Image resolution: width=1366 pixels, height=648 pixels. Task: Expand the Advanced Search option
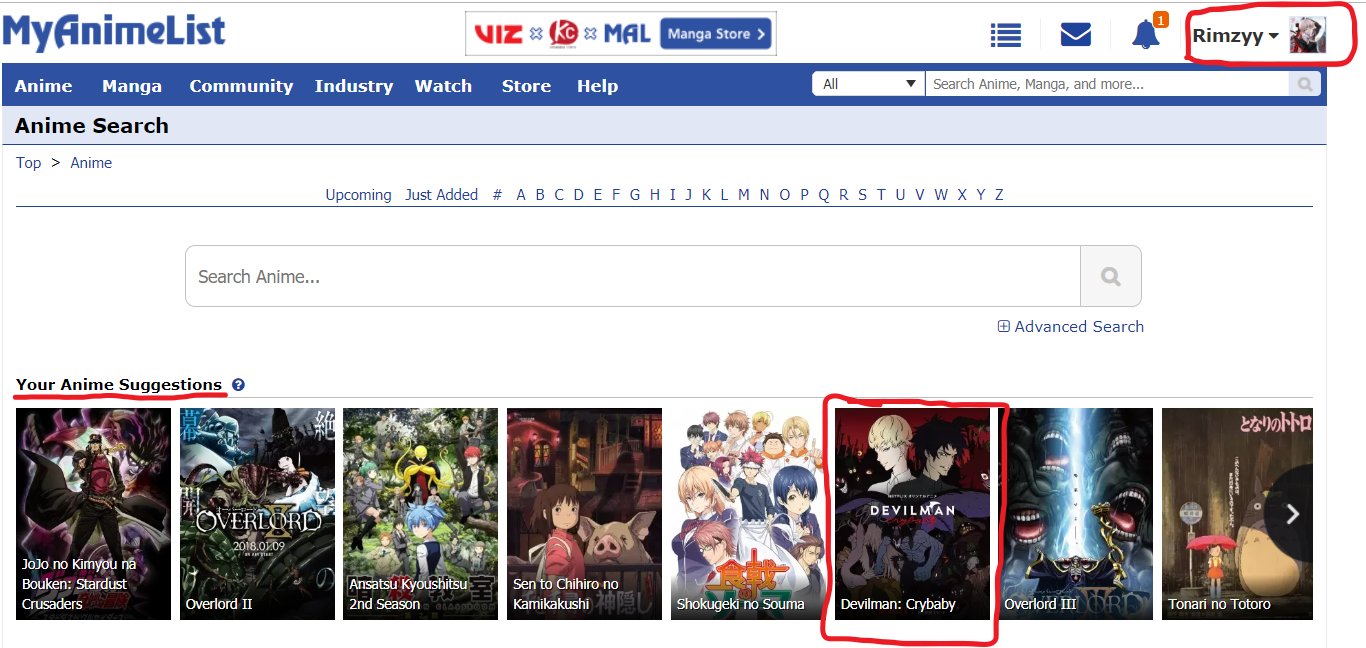1070,327
